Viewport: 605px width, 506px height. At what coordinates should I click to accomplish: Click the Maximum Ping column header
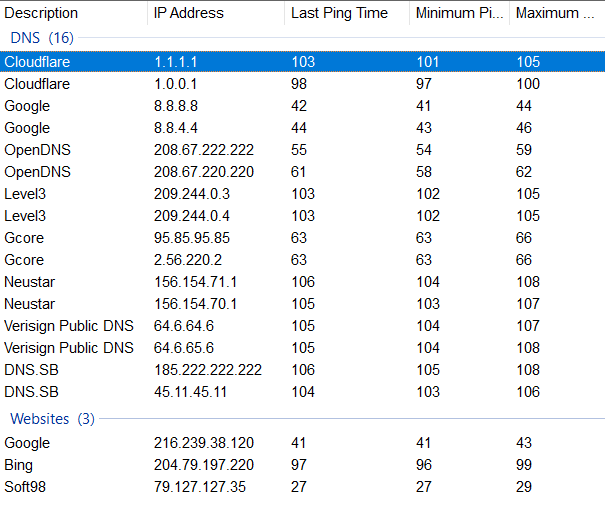click(558, 13)
